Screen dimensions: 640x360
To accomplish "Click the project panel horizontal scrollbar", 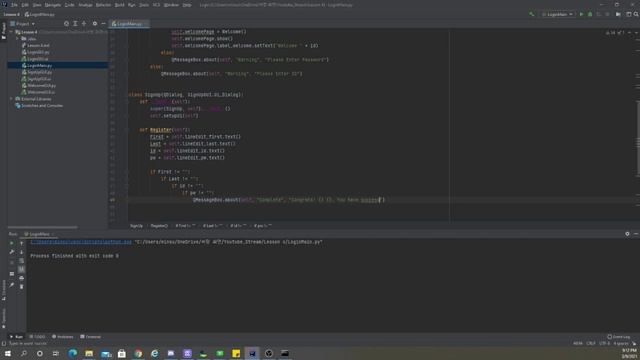I will (x=42, y=227).
